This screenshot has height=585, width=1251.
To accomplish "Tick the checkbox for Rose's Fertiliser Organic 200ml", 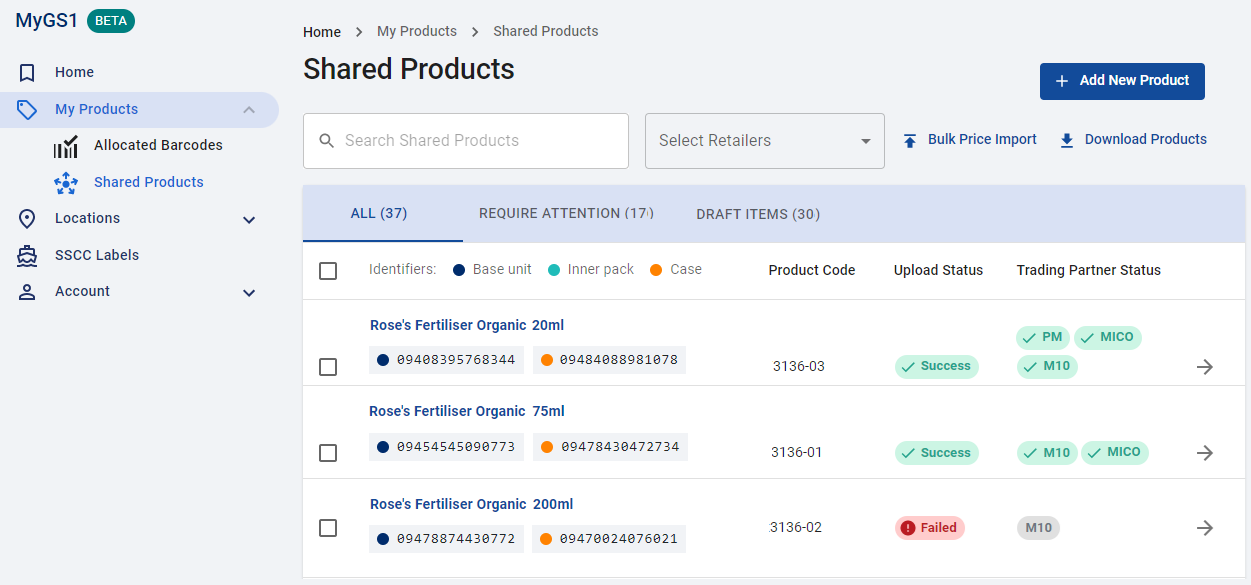I will [x=328, y=528].
